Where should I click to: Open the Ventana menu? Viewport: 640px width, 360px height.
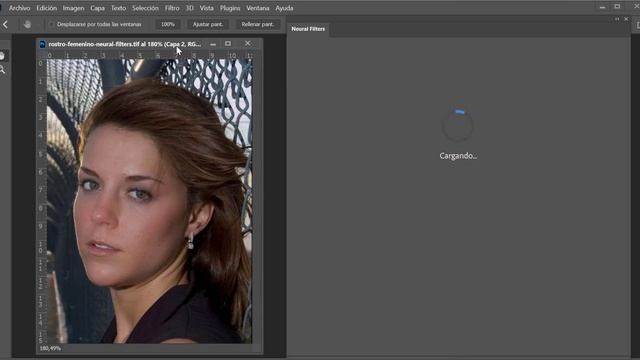tap(258, 8)
